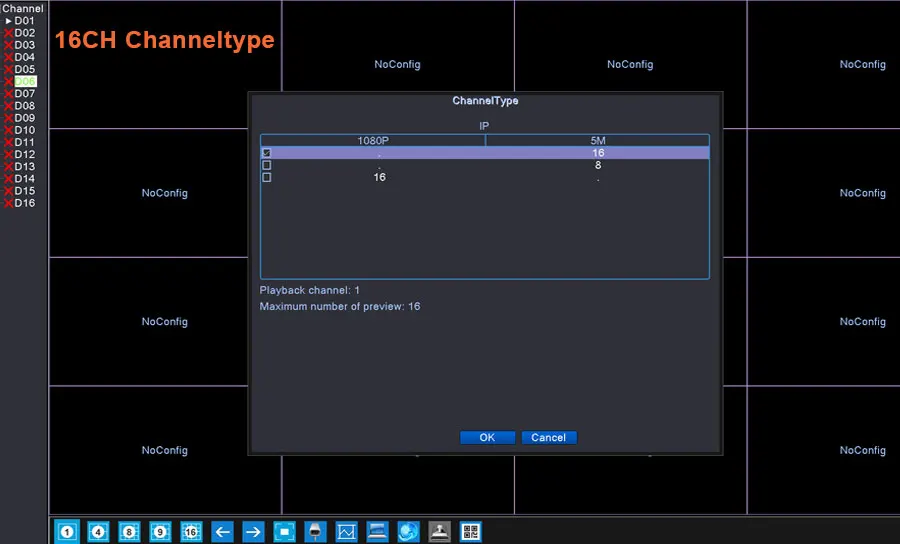Select channel D04 in list
This screenshot has width=900, height=544.
coord(24,57)
